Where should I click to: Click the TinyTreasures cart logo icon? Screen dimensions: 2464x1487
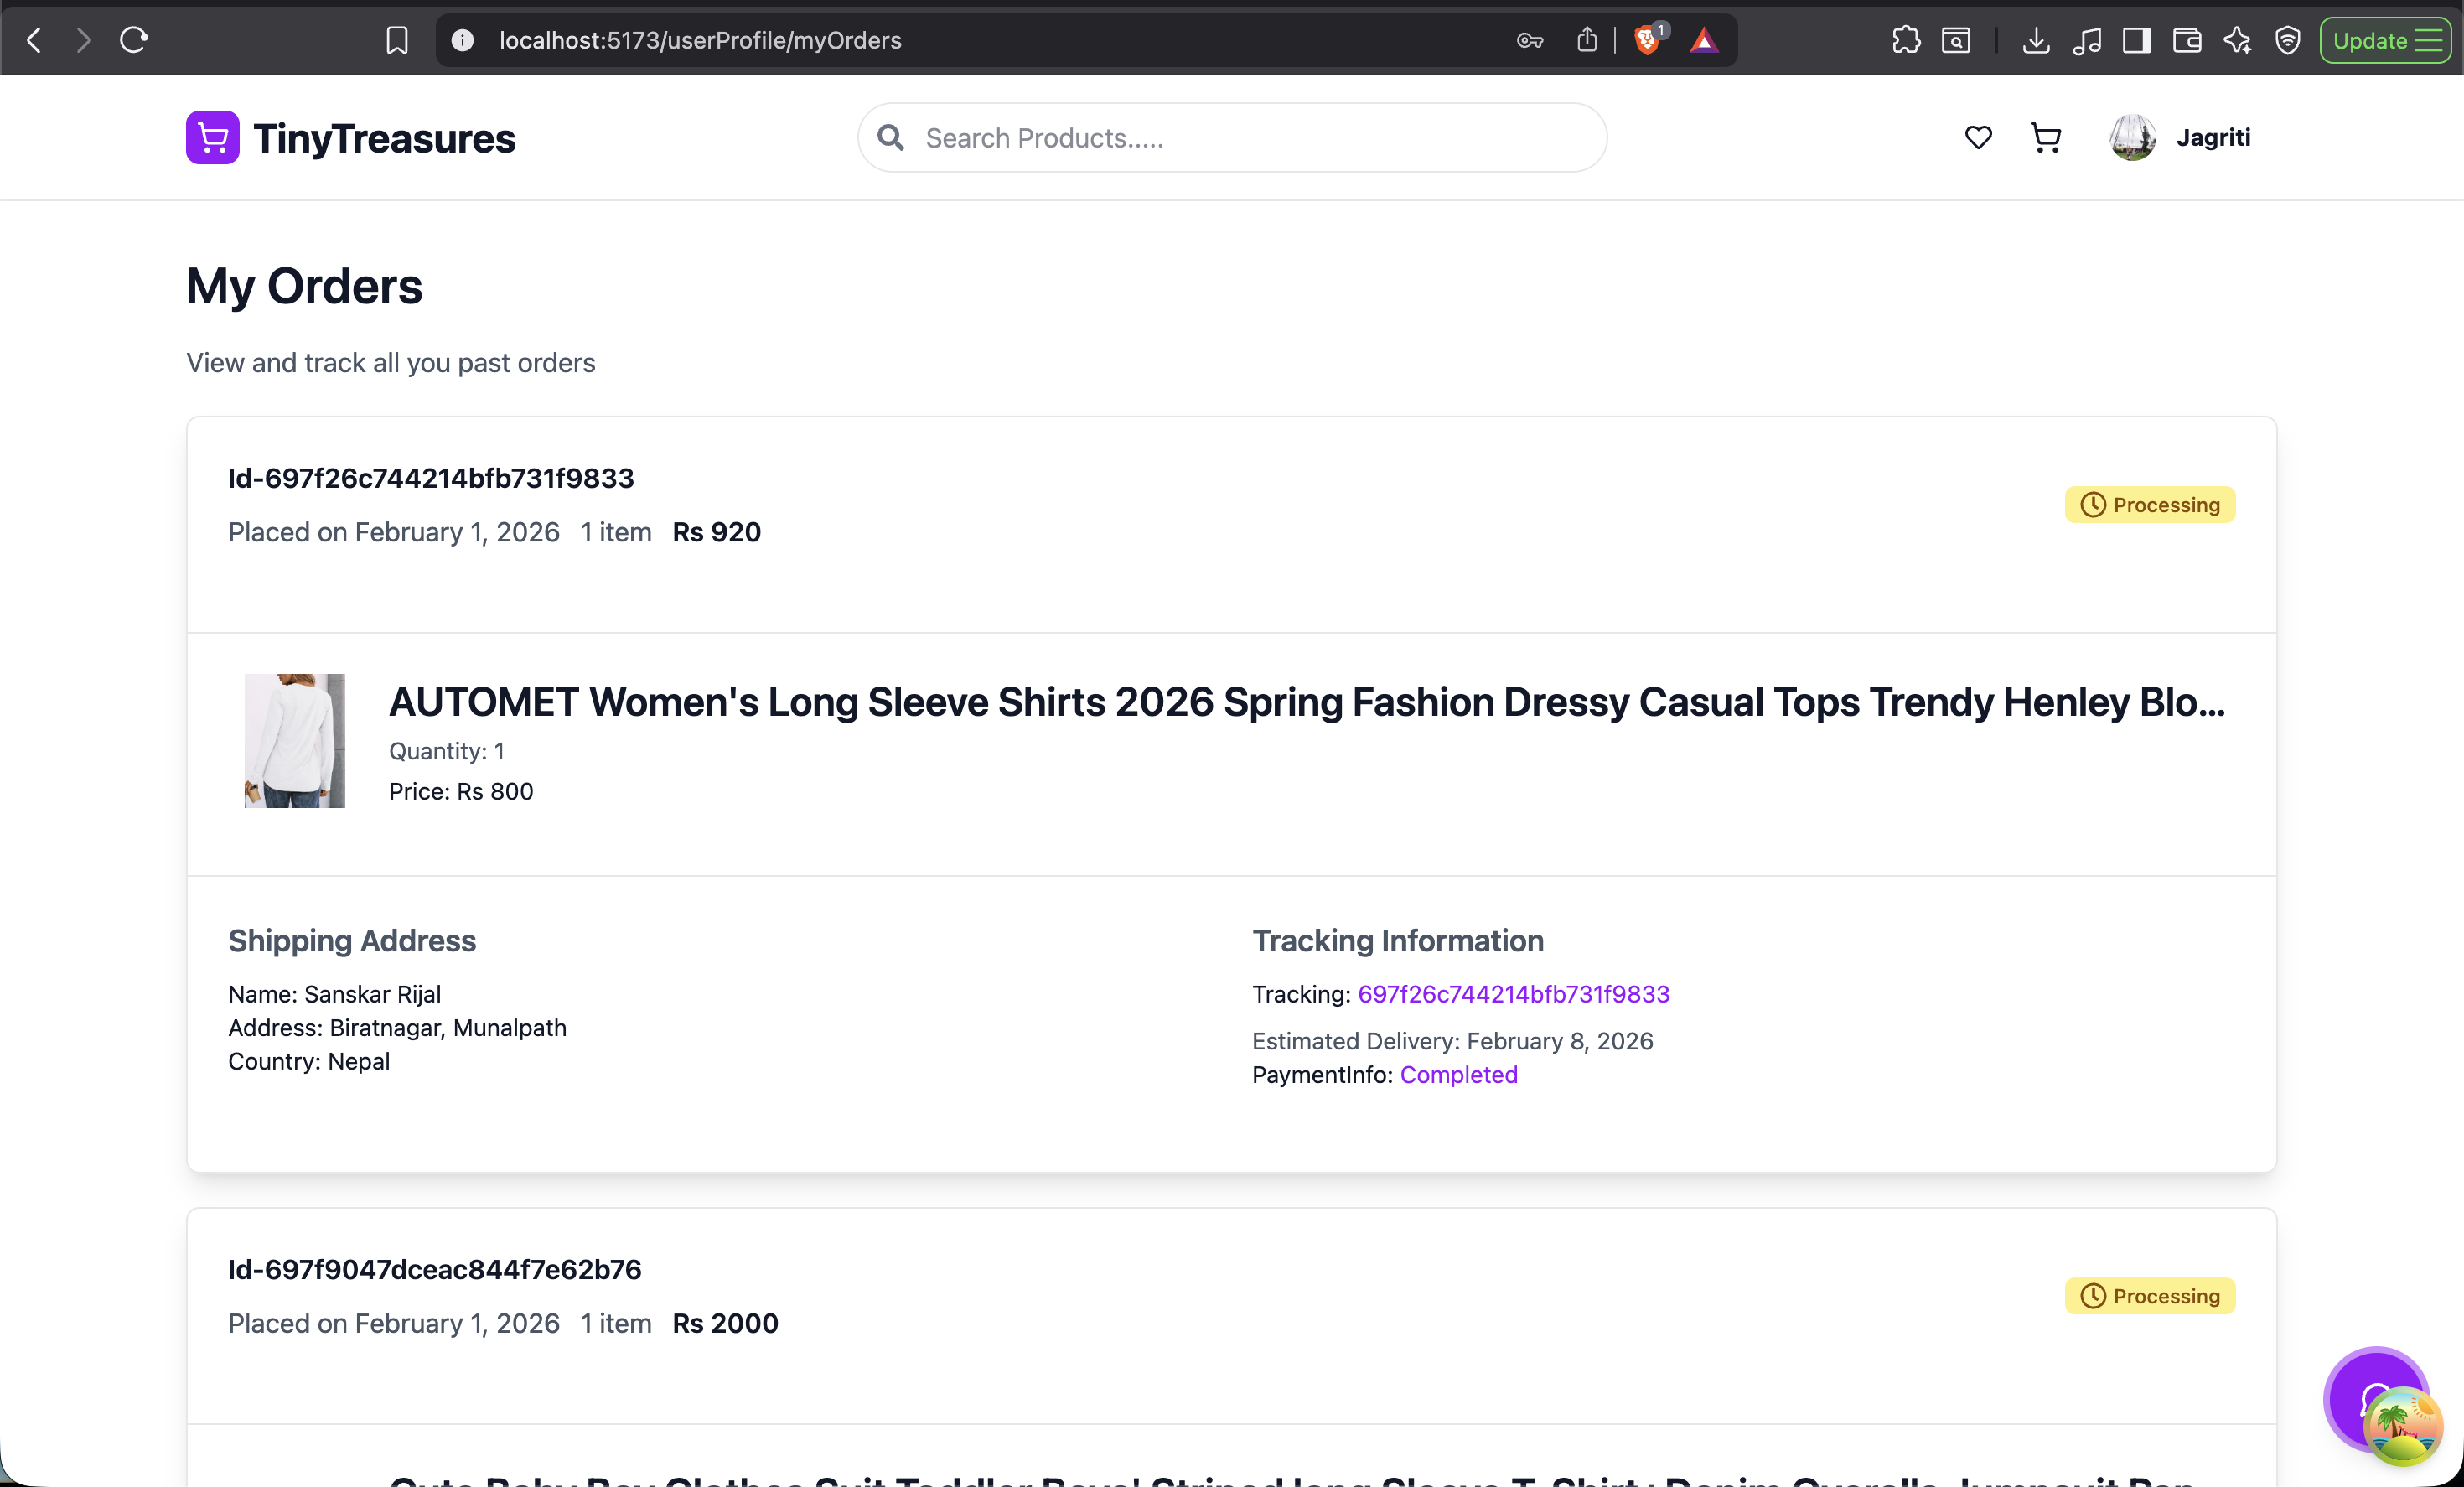point(213,137)
